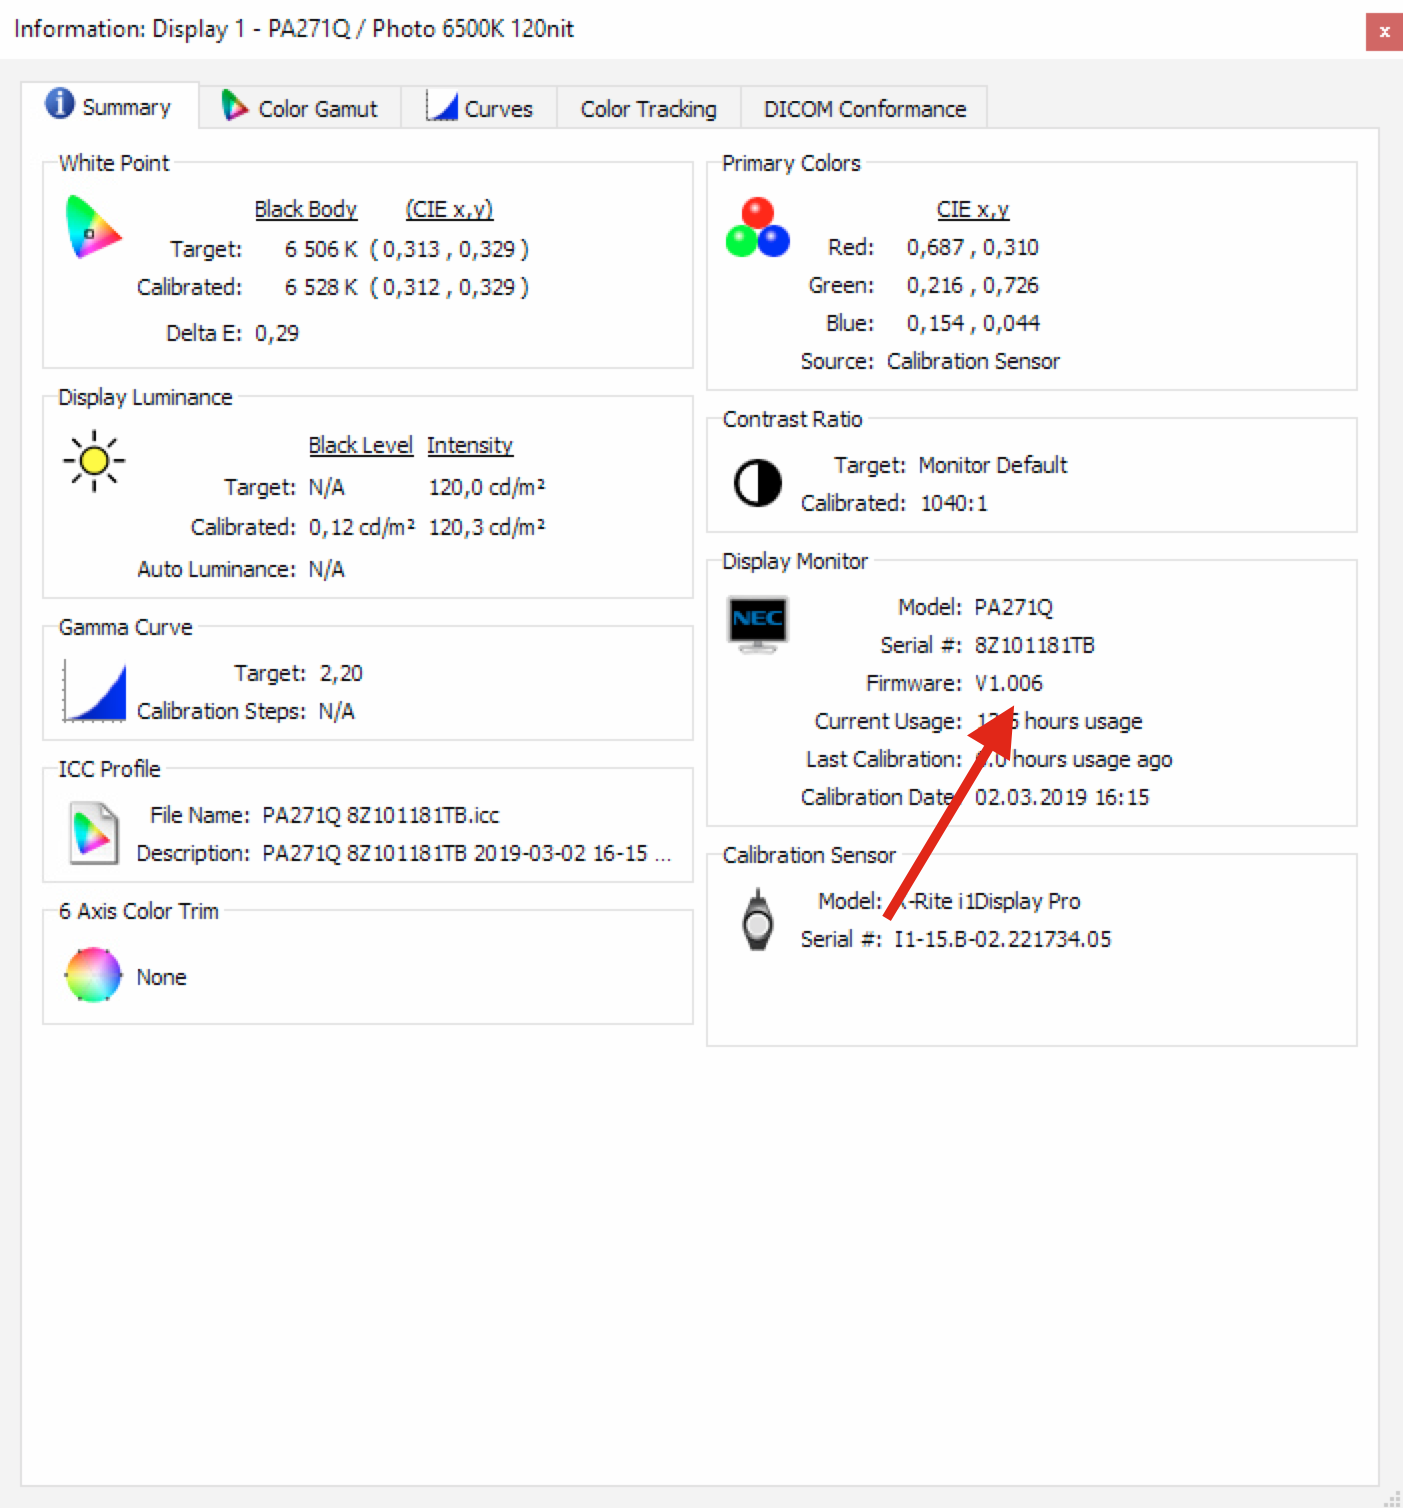Click the NEC monitor icon
Image resolution: width=1403 pixels, height=1508 pixels.
coord(758,624)
